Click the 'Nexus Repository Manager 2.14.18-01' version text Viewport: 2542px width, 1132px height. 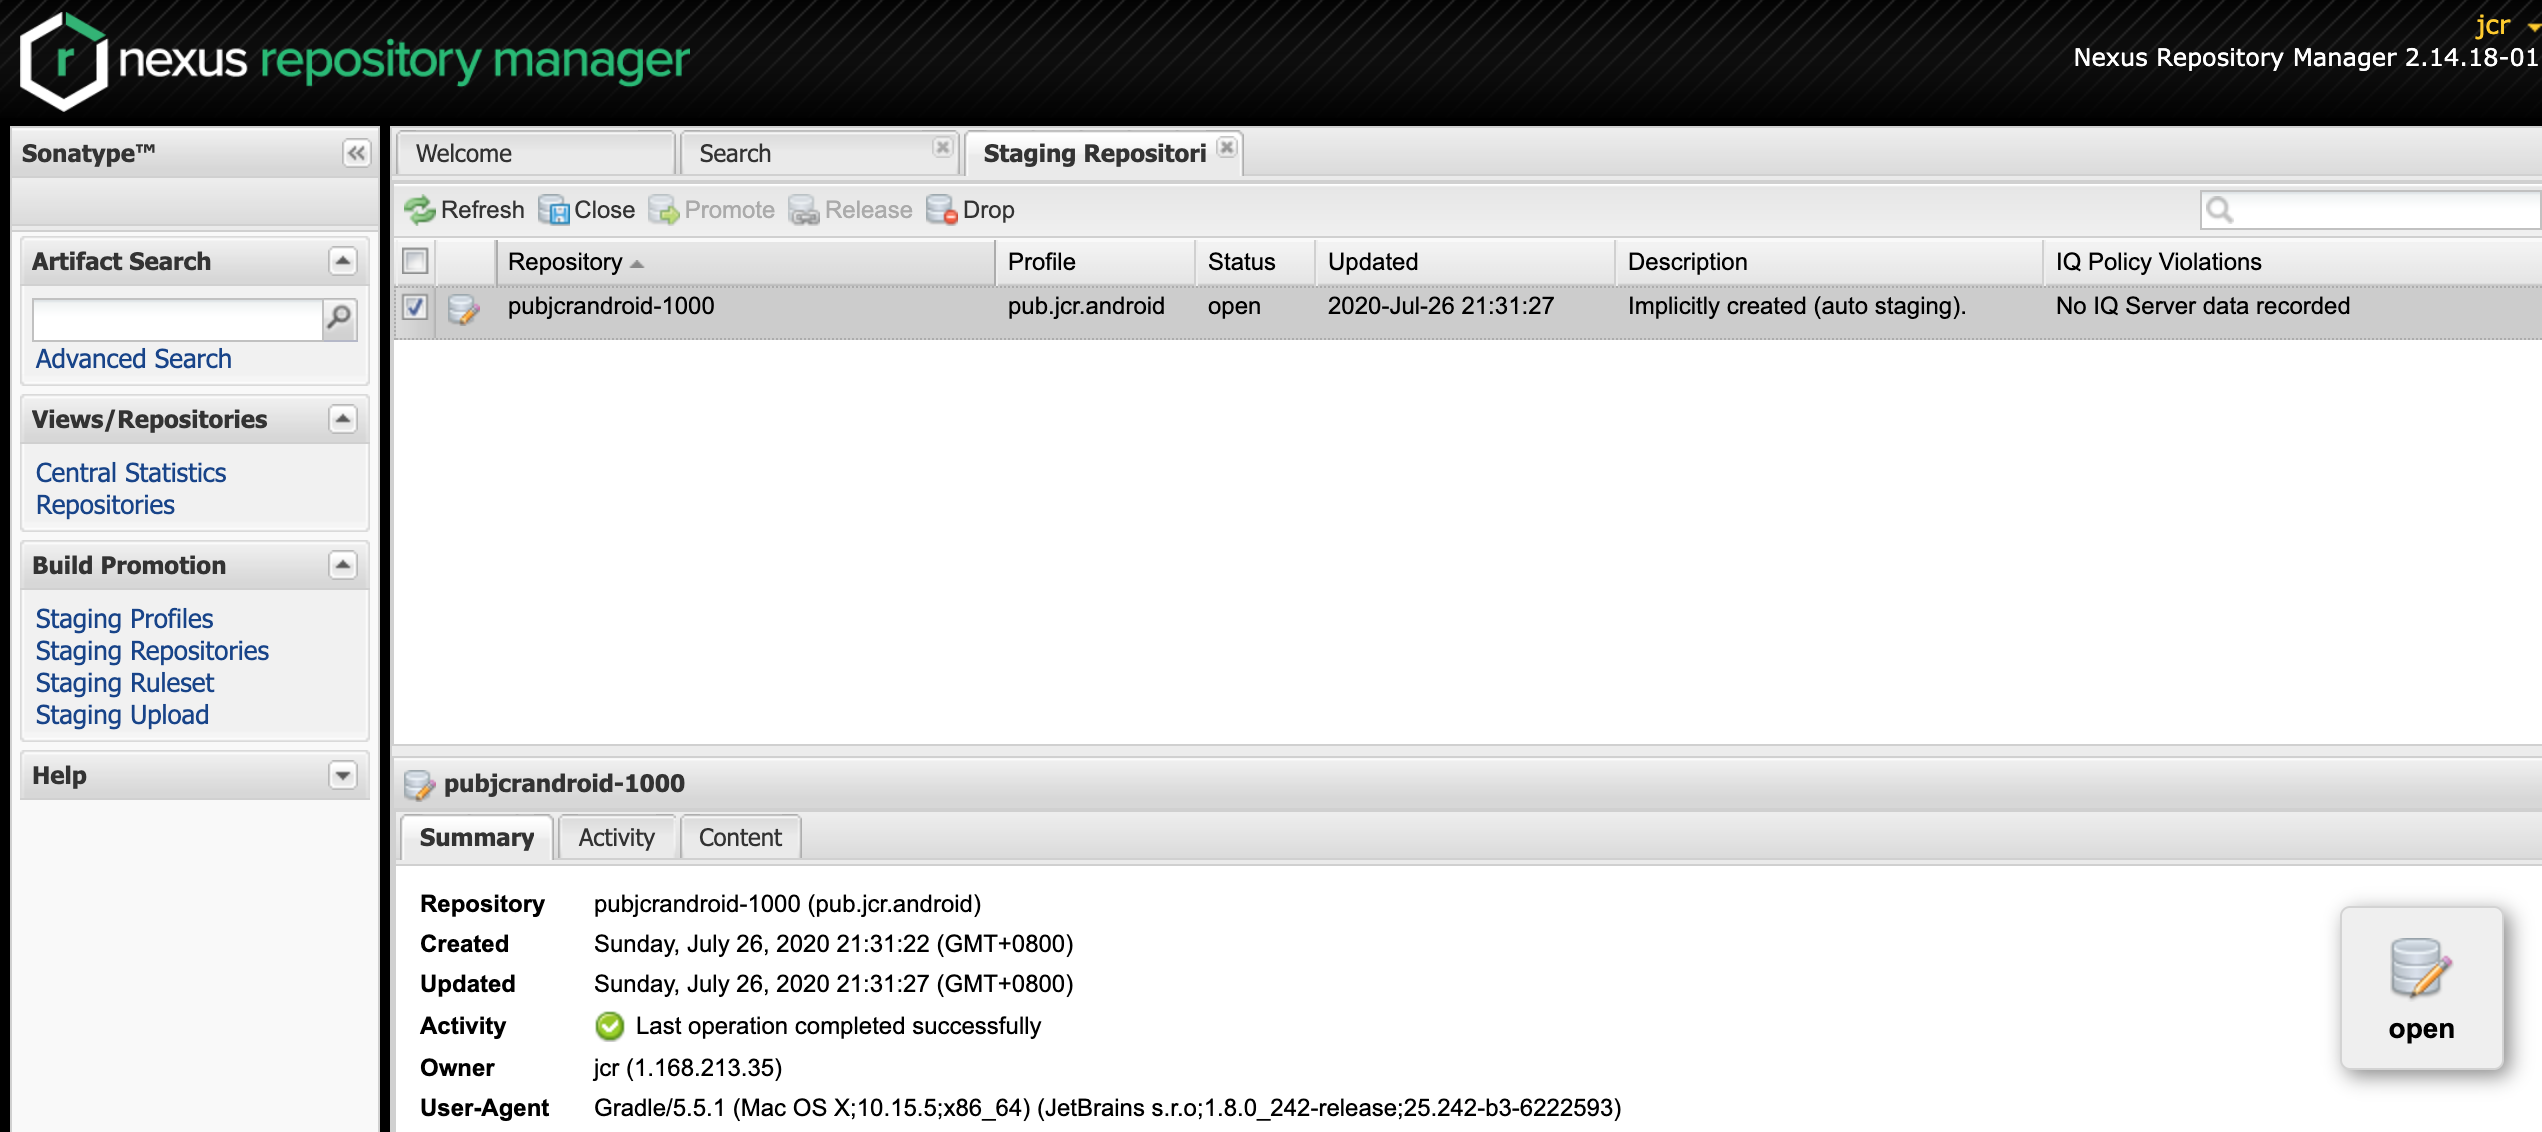tap(2306, 58)
